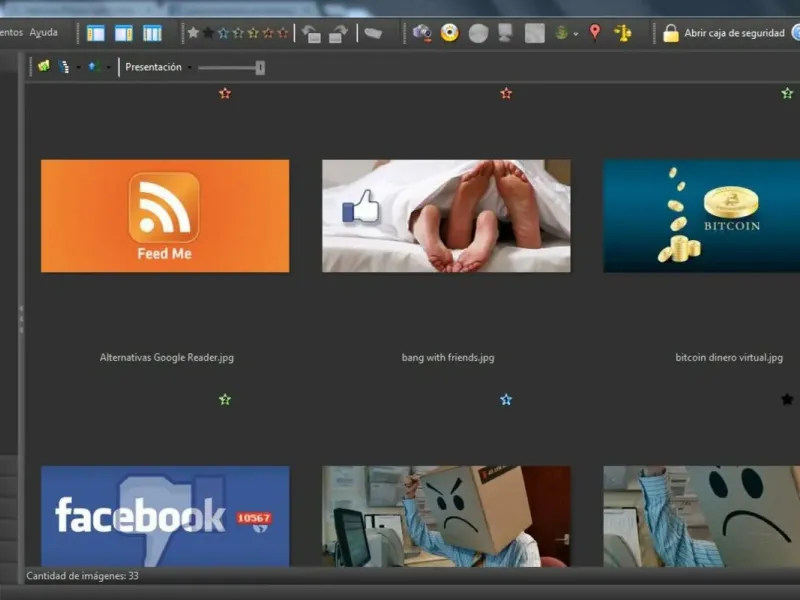Click the gray tag icon
The width and height of the screenshot is (800, 600).
[373, 34]
